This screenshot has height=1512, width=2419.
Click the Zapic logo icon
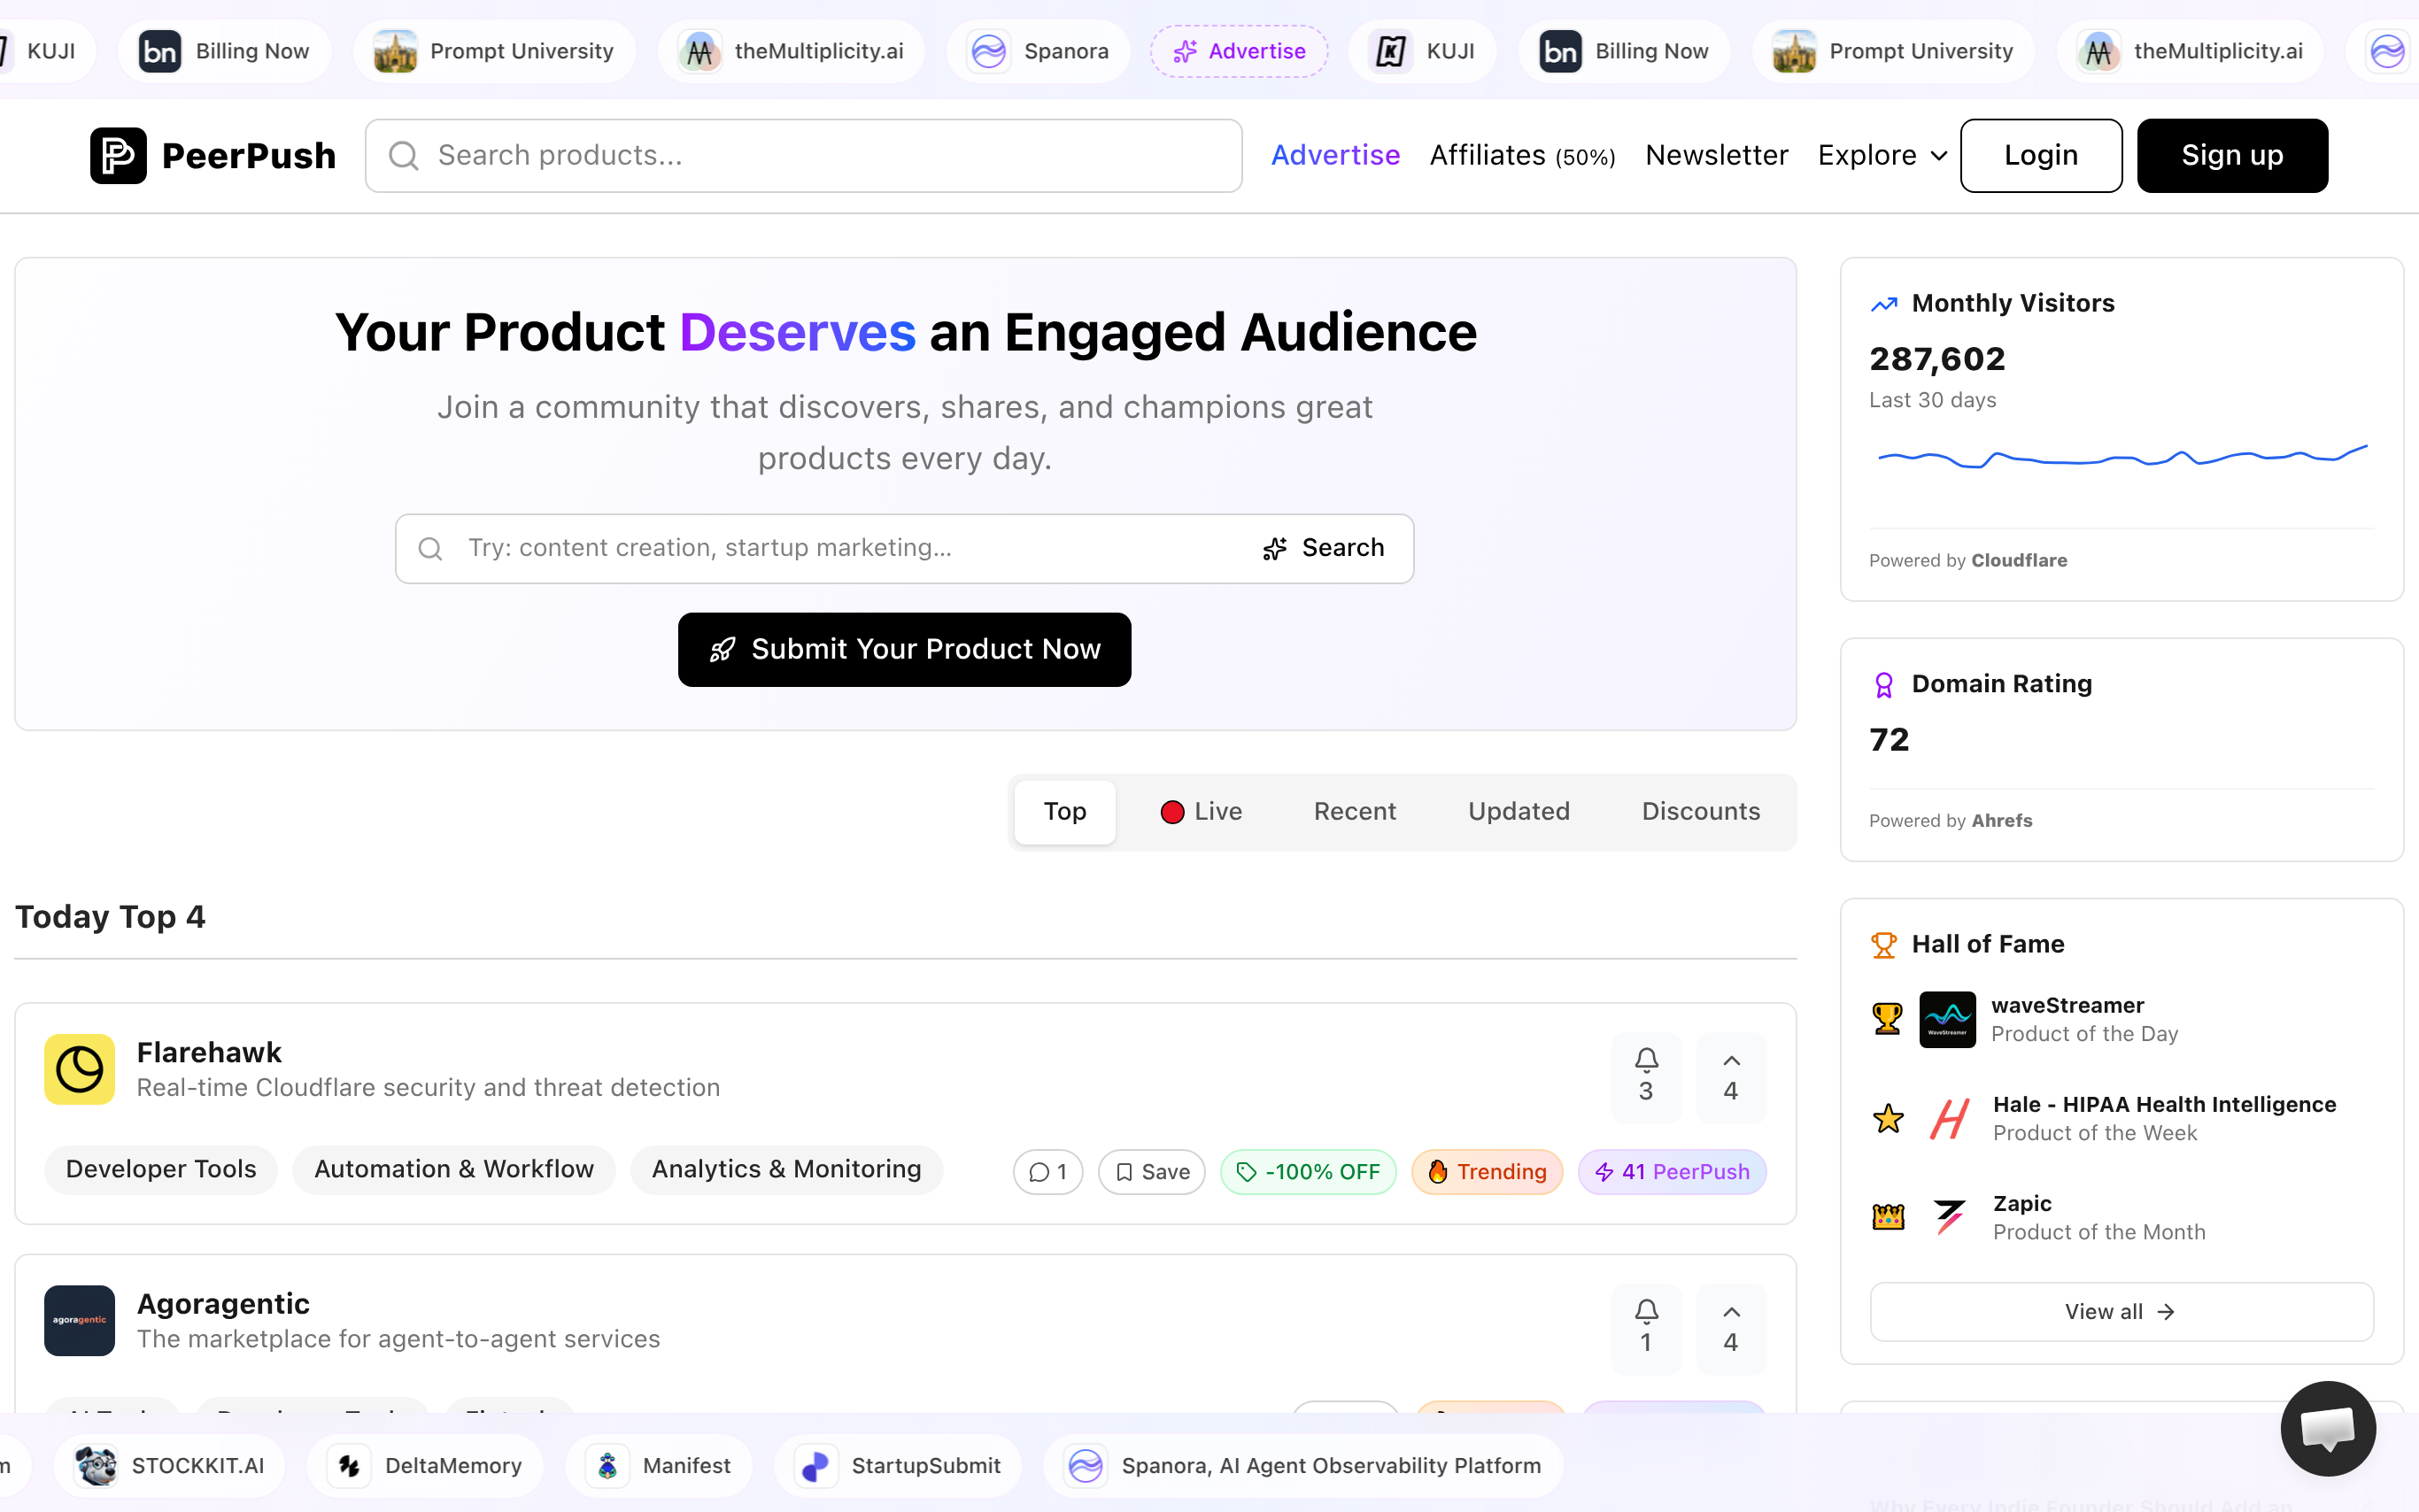click(x=1948, y=1217)
